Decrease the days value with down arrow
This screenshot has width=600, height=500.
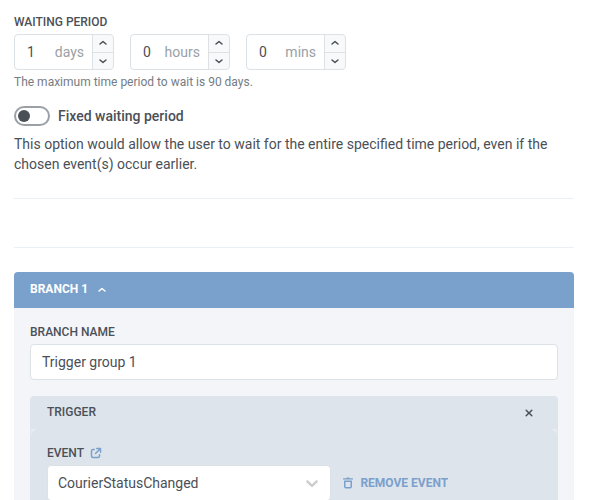(x=103, y=61)
